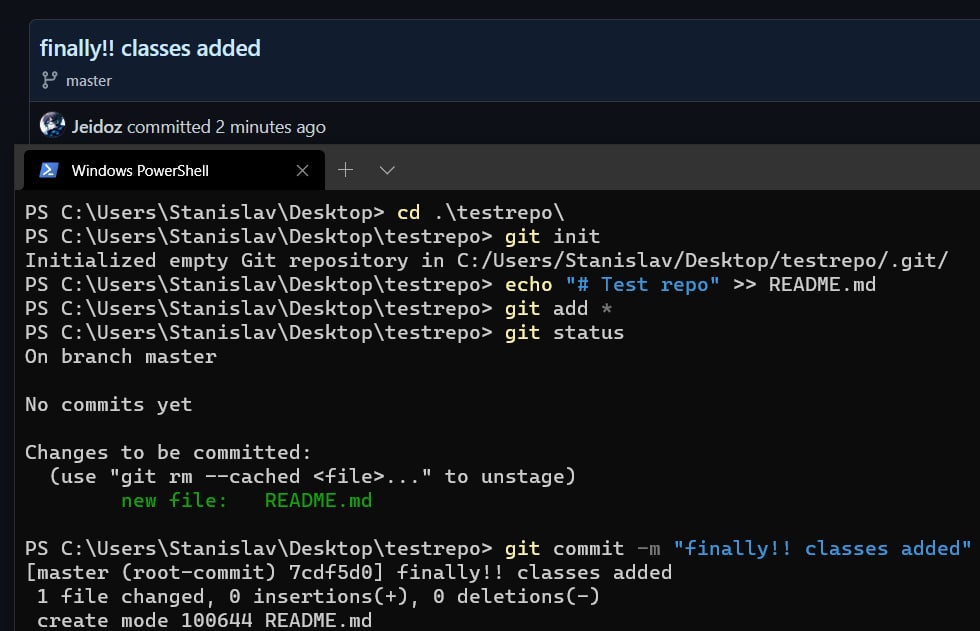Click the "No commits yet" output line

[x=109, y=404]
